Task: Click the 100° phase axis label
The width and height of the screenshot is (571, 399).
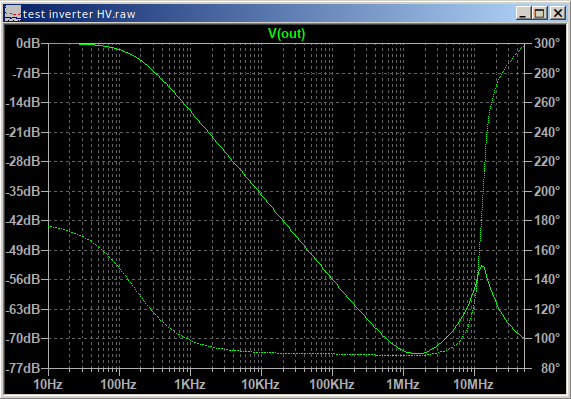Action: [547, 338]
